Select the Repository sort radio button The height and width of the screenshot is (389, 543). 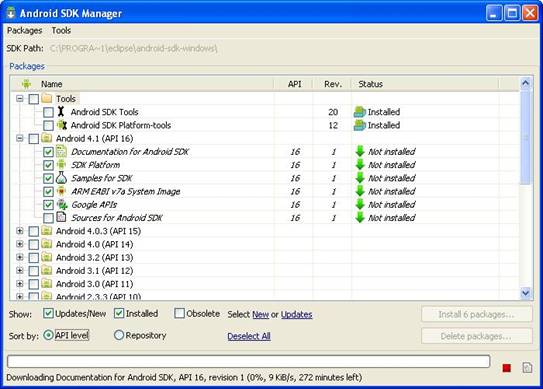pos(119,335)
